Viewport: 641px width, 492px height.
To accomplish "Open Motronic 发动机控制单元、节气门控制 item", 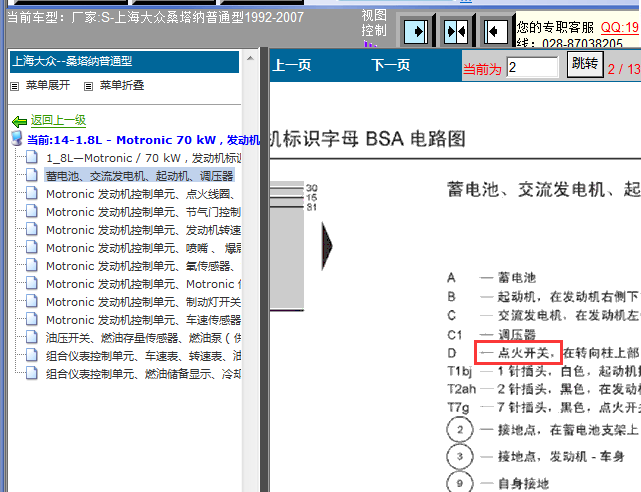I will [143, 212].
